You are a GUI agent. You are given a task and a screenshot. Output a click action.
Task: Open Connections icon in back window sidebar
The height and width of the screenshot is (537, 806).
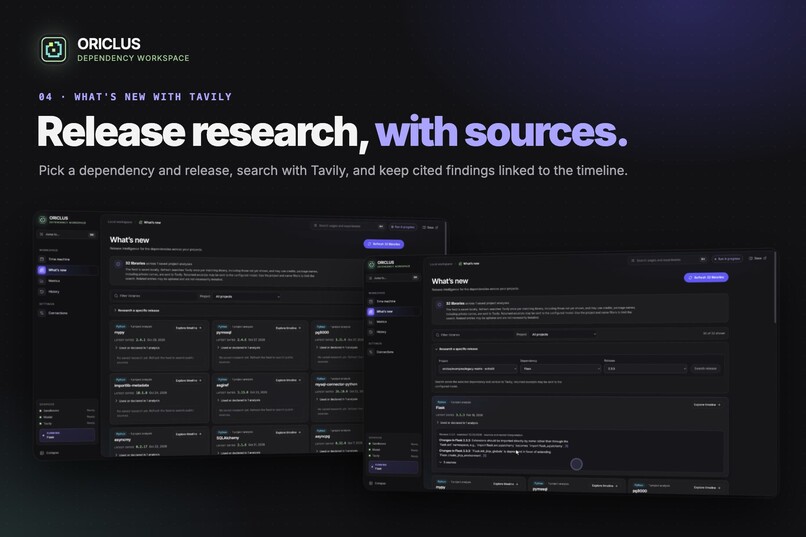pos(42,312)
